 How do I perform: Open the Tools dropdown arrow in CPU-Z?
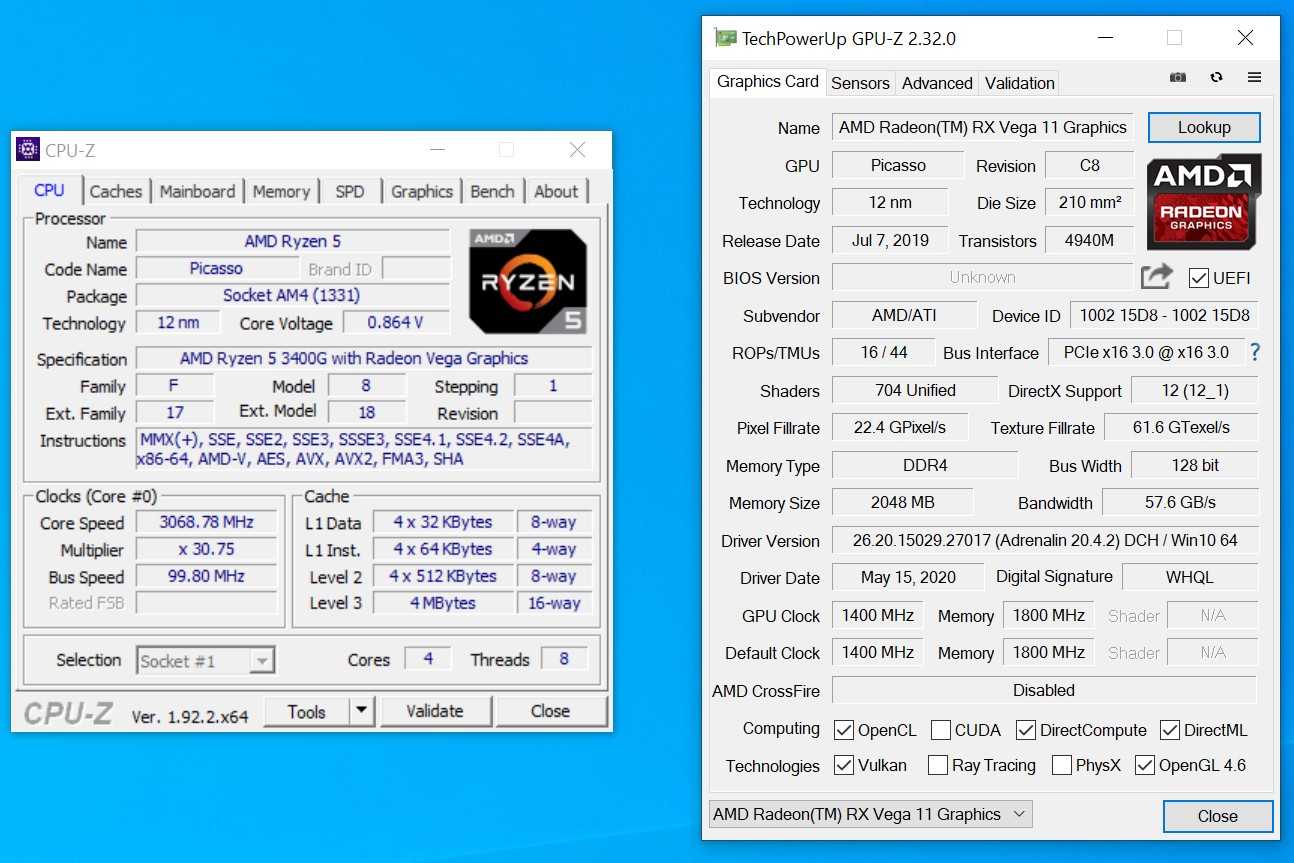tap(361, 712)
